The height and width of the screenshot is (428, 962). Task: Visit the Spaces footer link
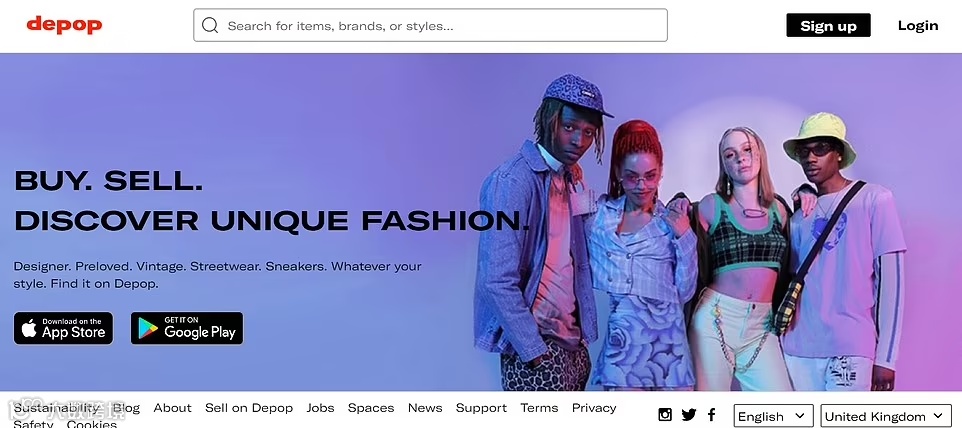(x=371, y=408)
